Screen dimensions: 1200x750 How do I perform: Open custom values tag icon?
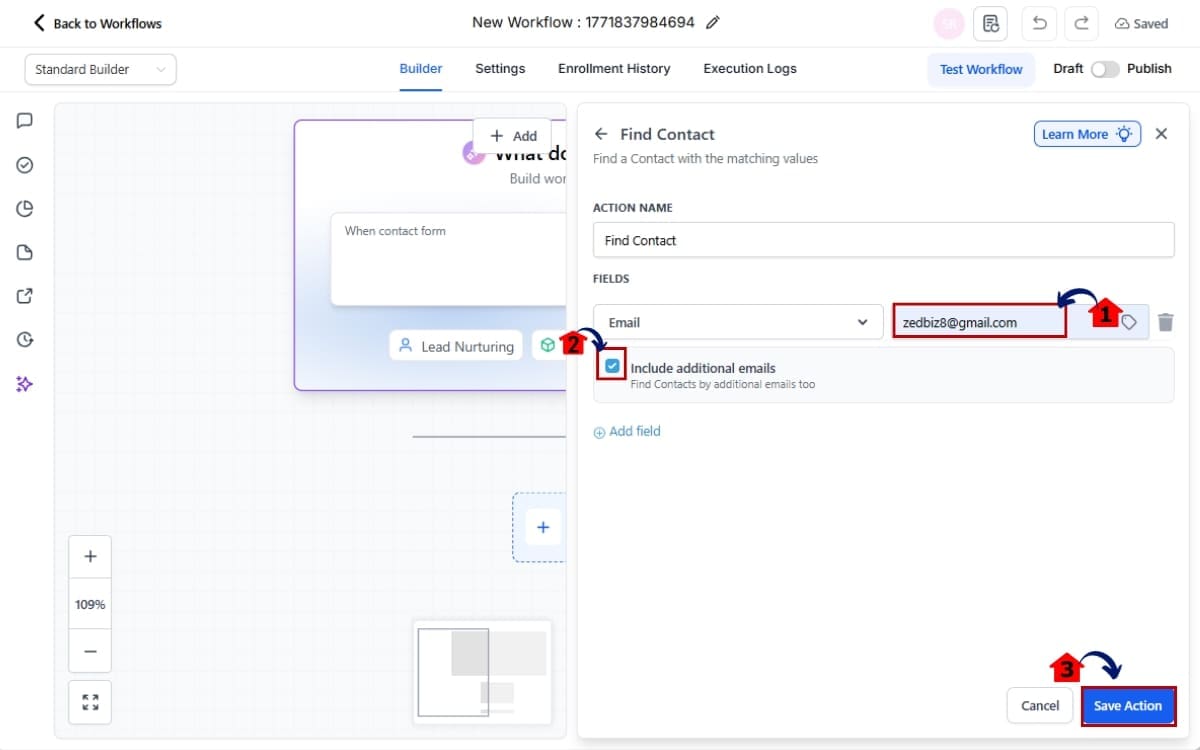tap(1129, 322)
